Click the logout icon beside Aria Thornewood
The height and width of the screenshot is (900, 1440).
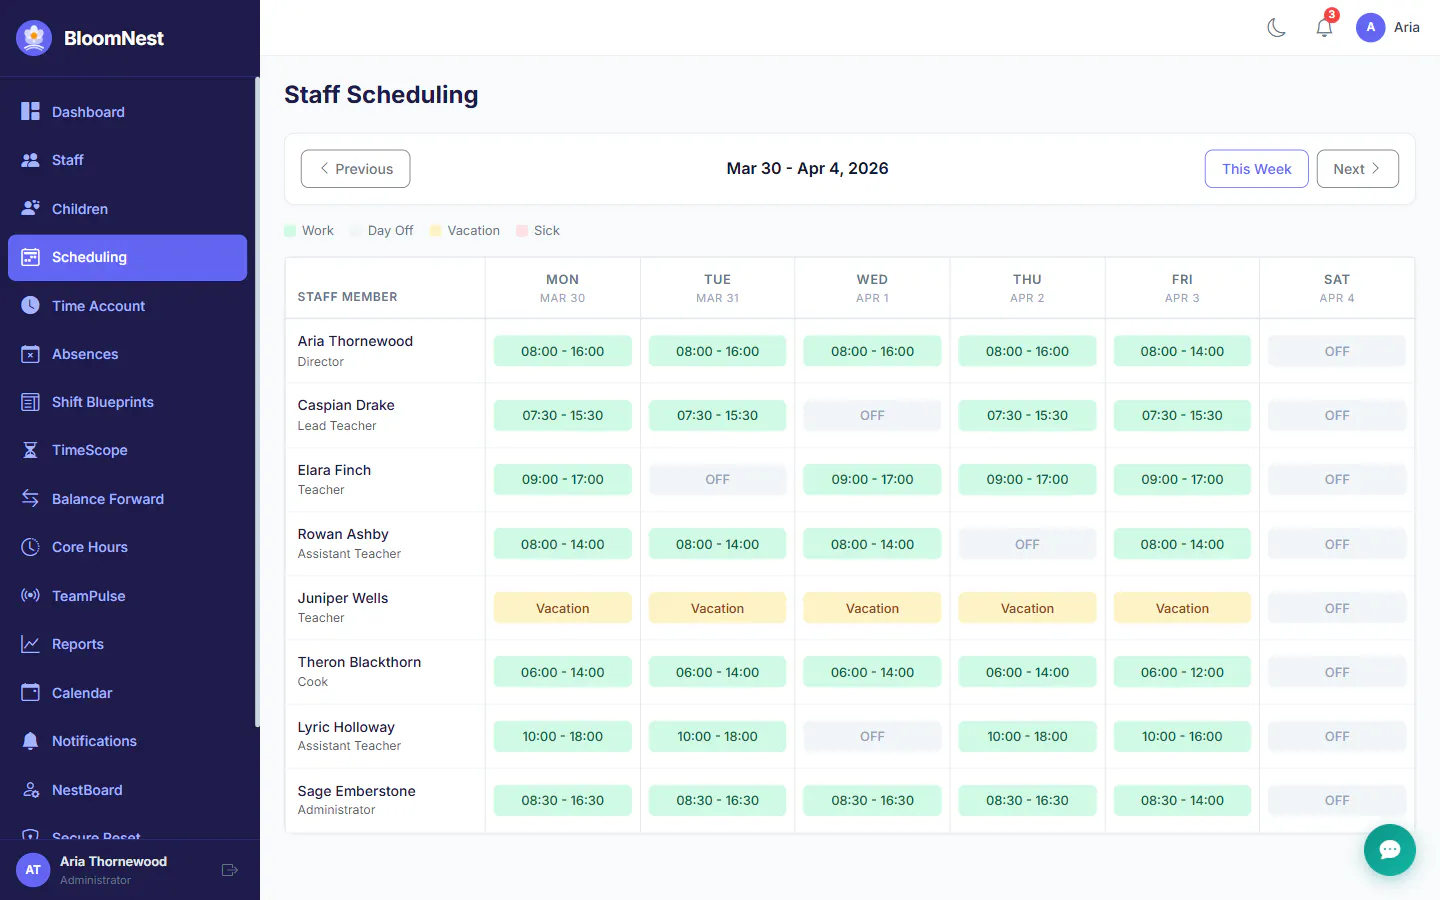(229, 870)
